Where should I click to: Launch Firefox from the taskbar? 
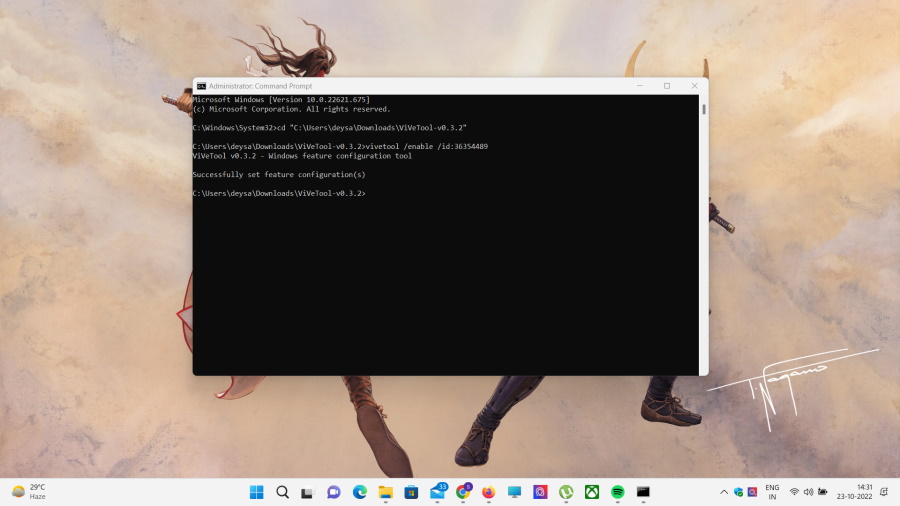[x=488, y=492]
